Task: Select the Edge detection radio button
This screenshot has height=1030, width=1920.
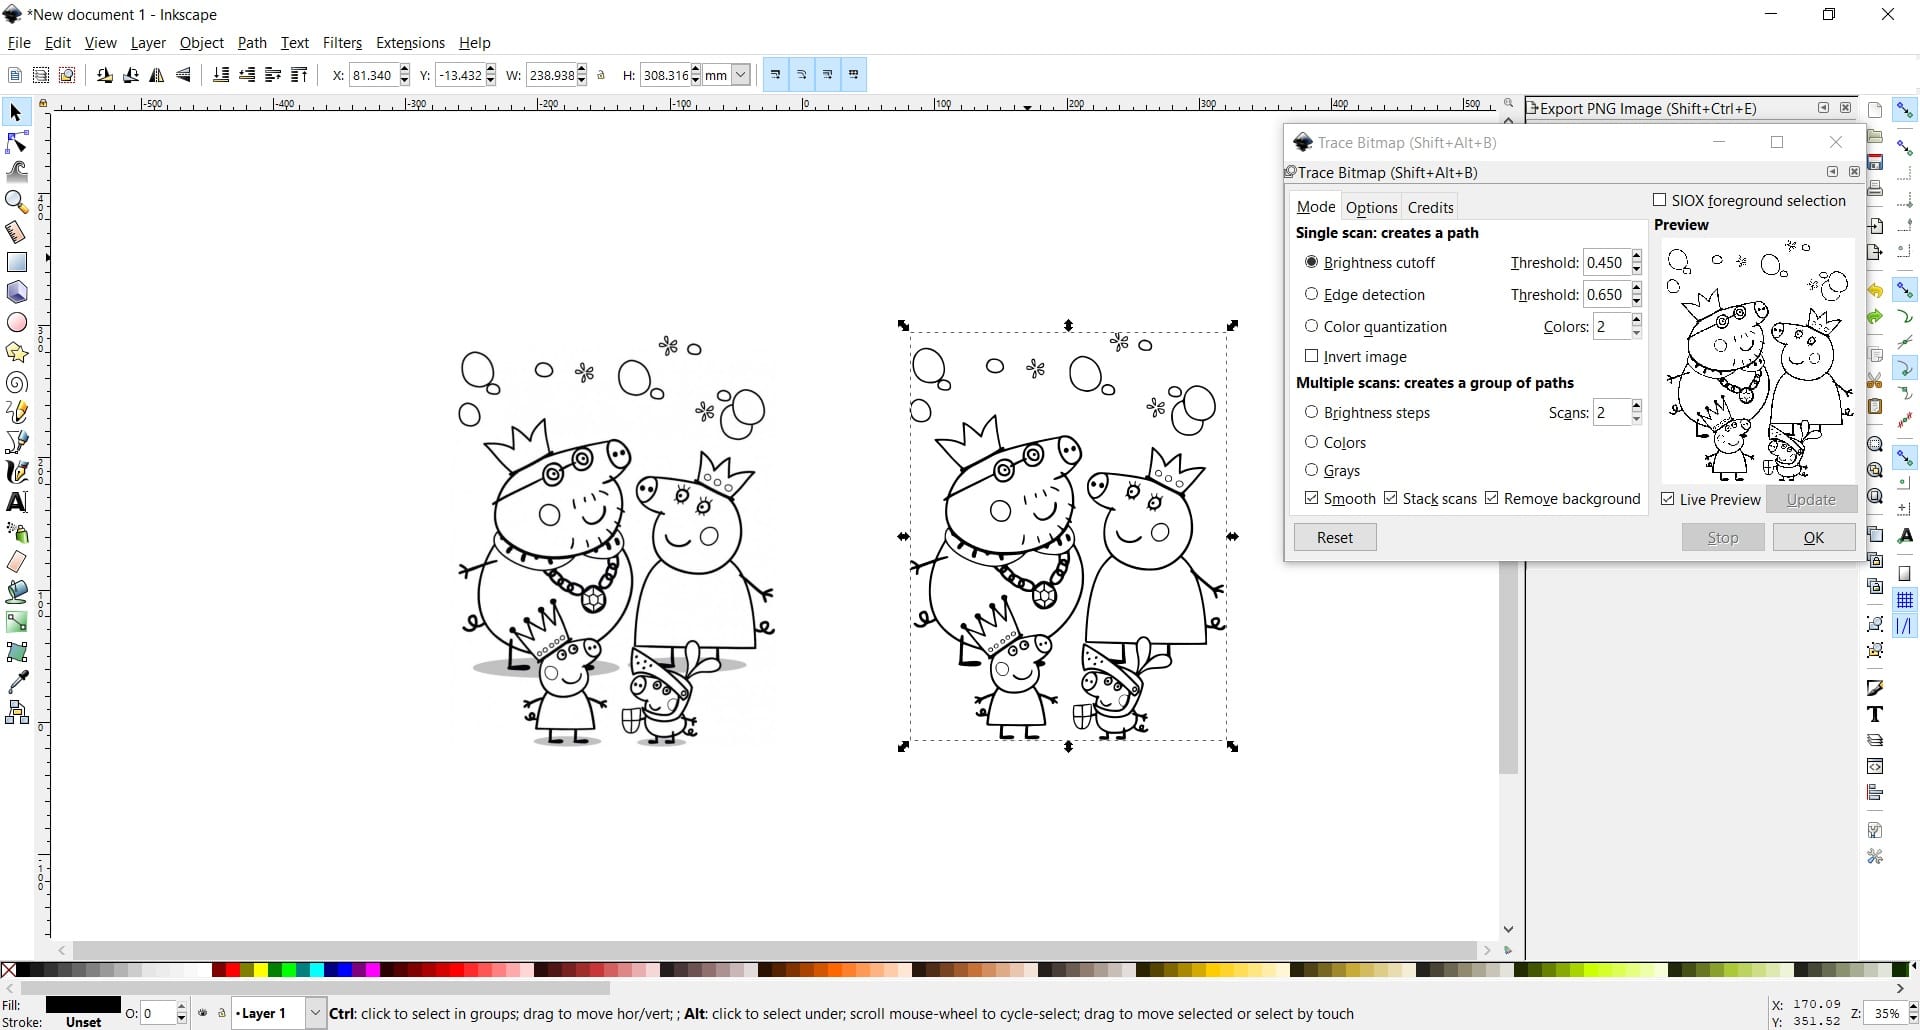Action: (1313, 294)
